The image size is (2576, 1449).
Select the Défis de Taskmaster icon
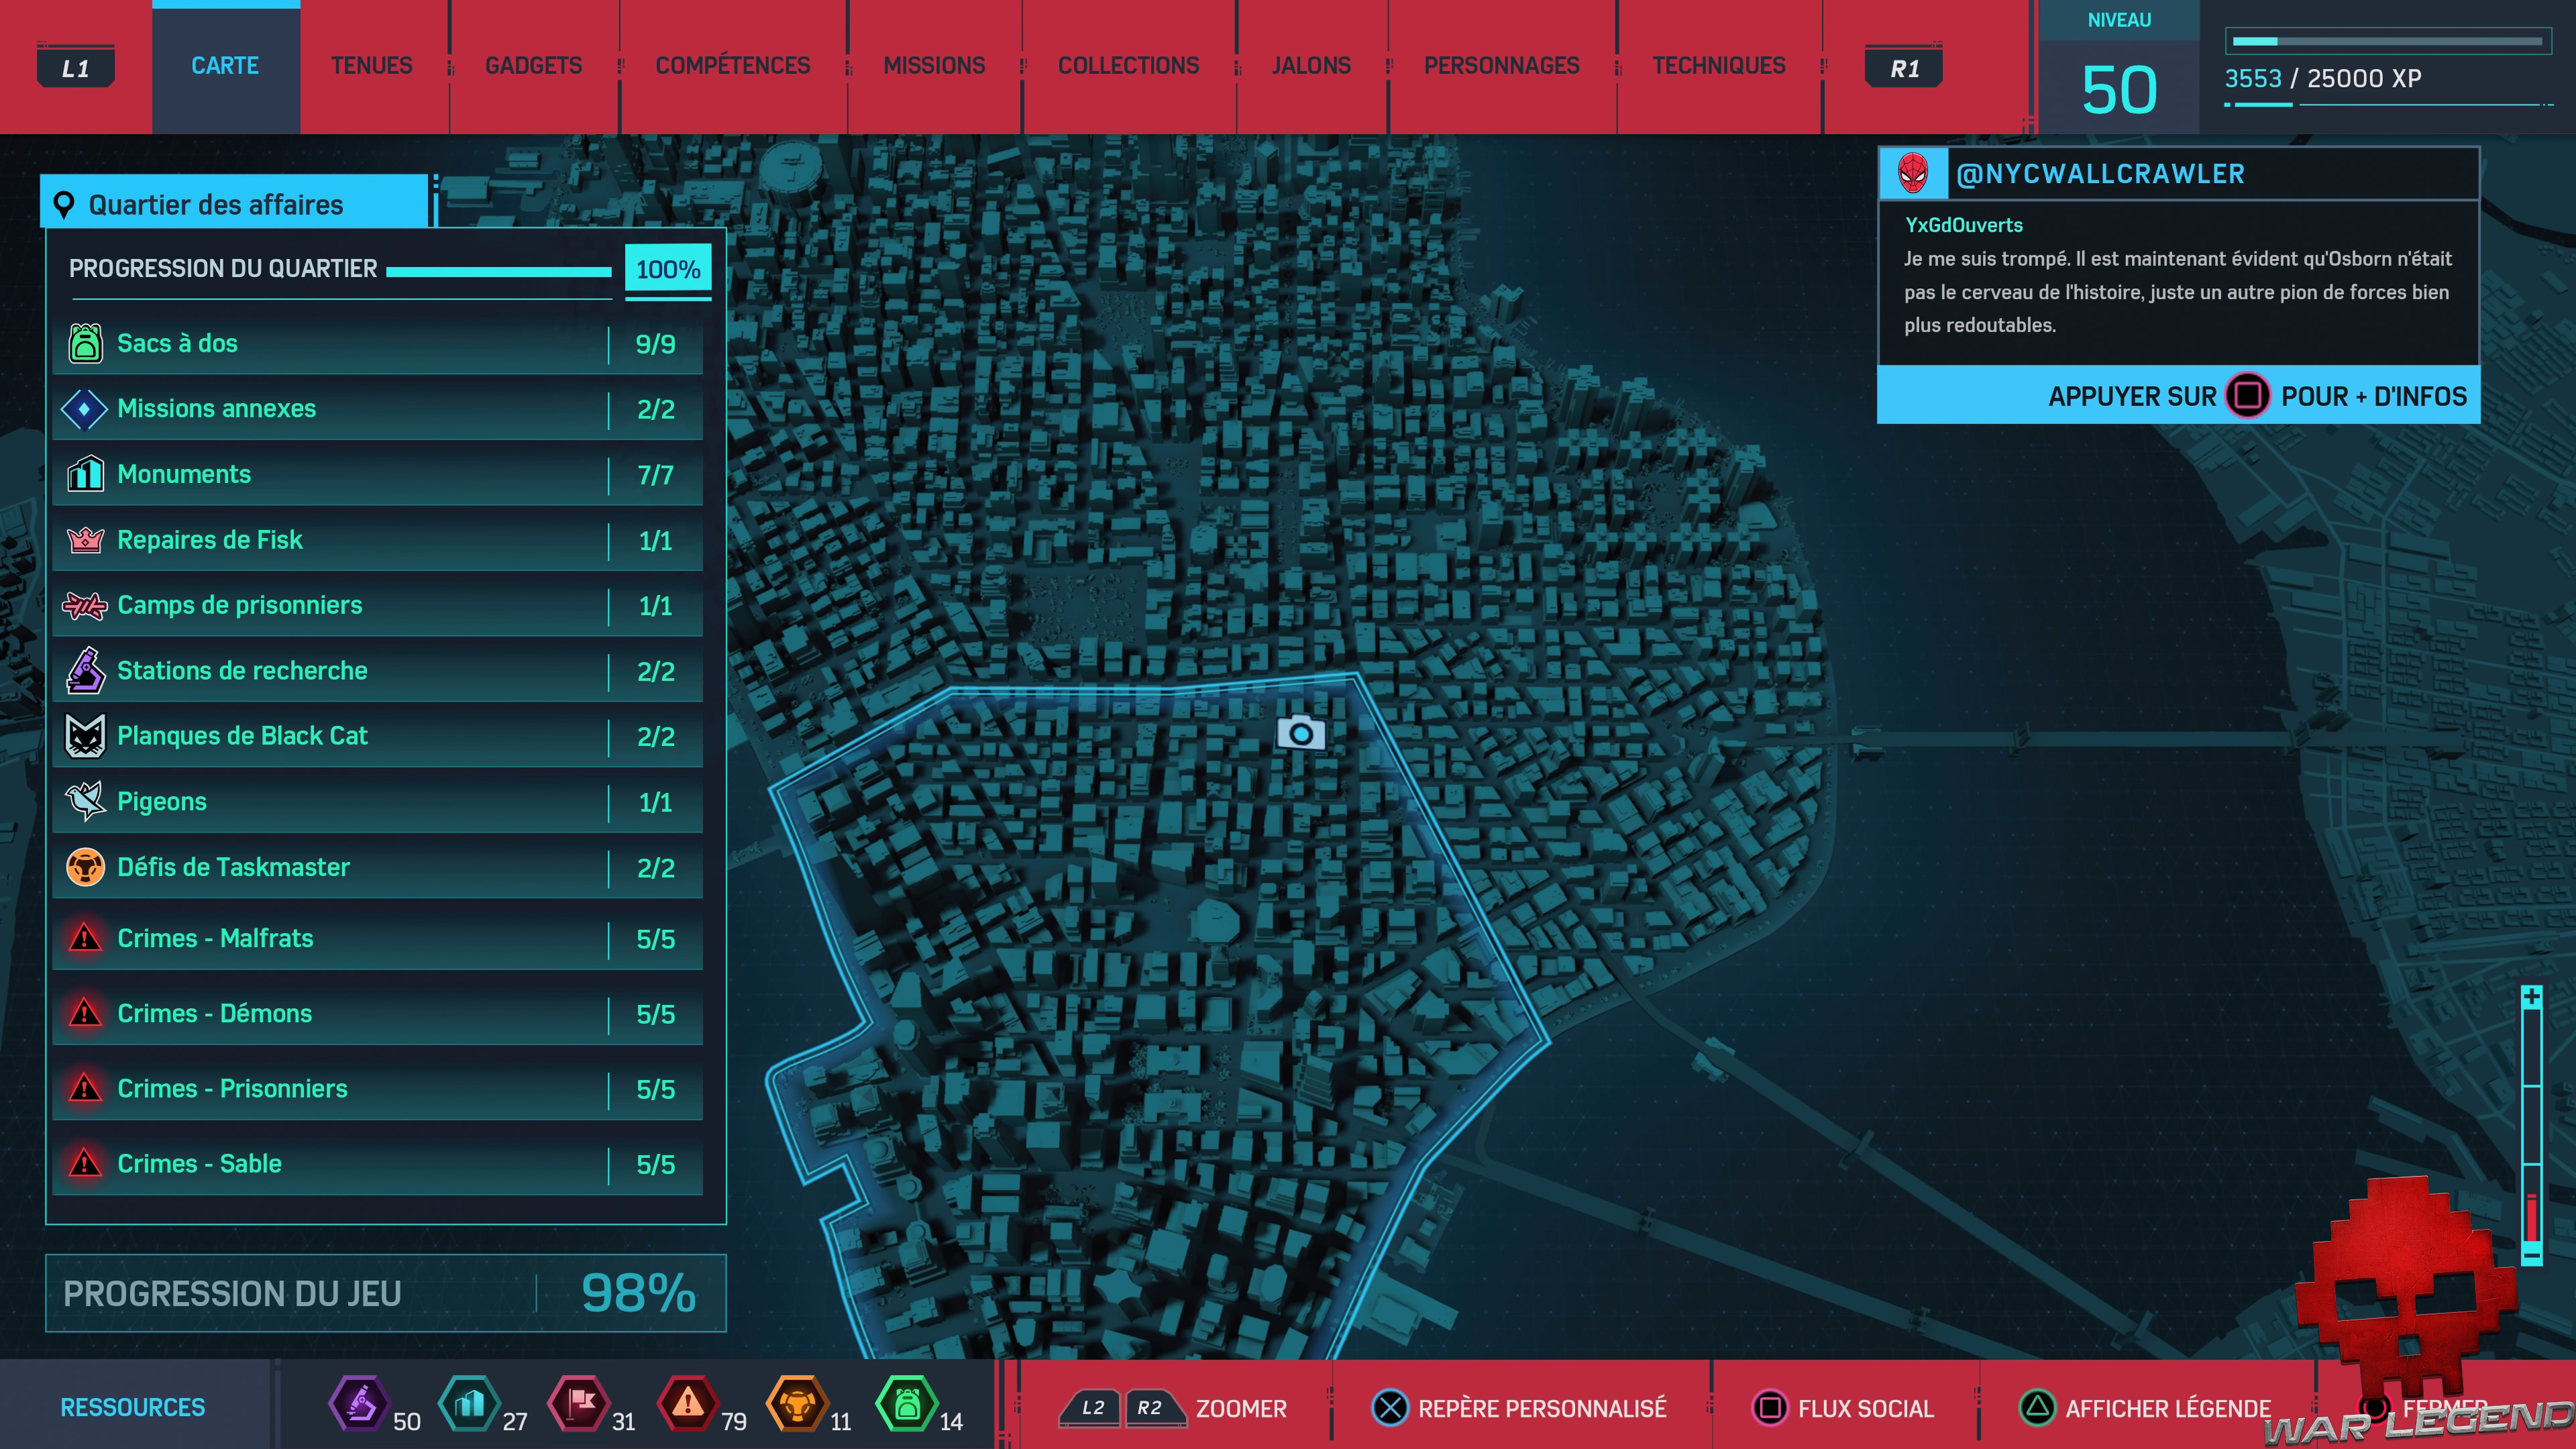click(x=85, y=867)
